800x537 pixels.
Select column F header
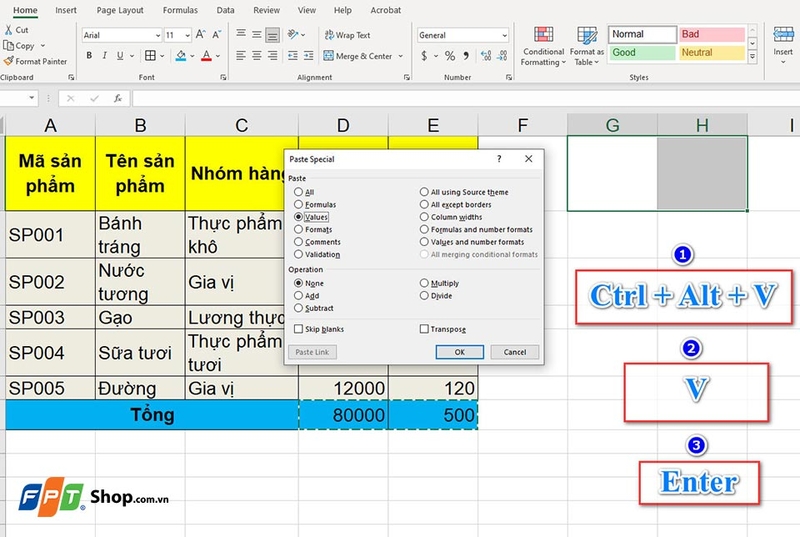pyautogui.click(x=522, y=125)
